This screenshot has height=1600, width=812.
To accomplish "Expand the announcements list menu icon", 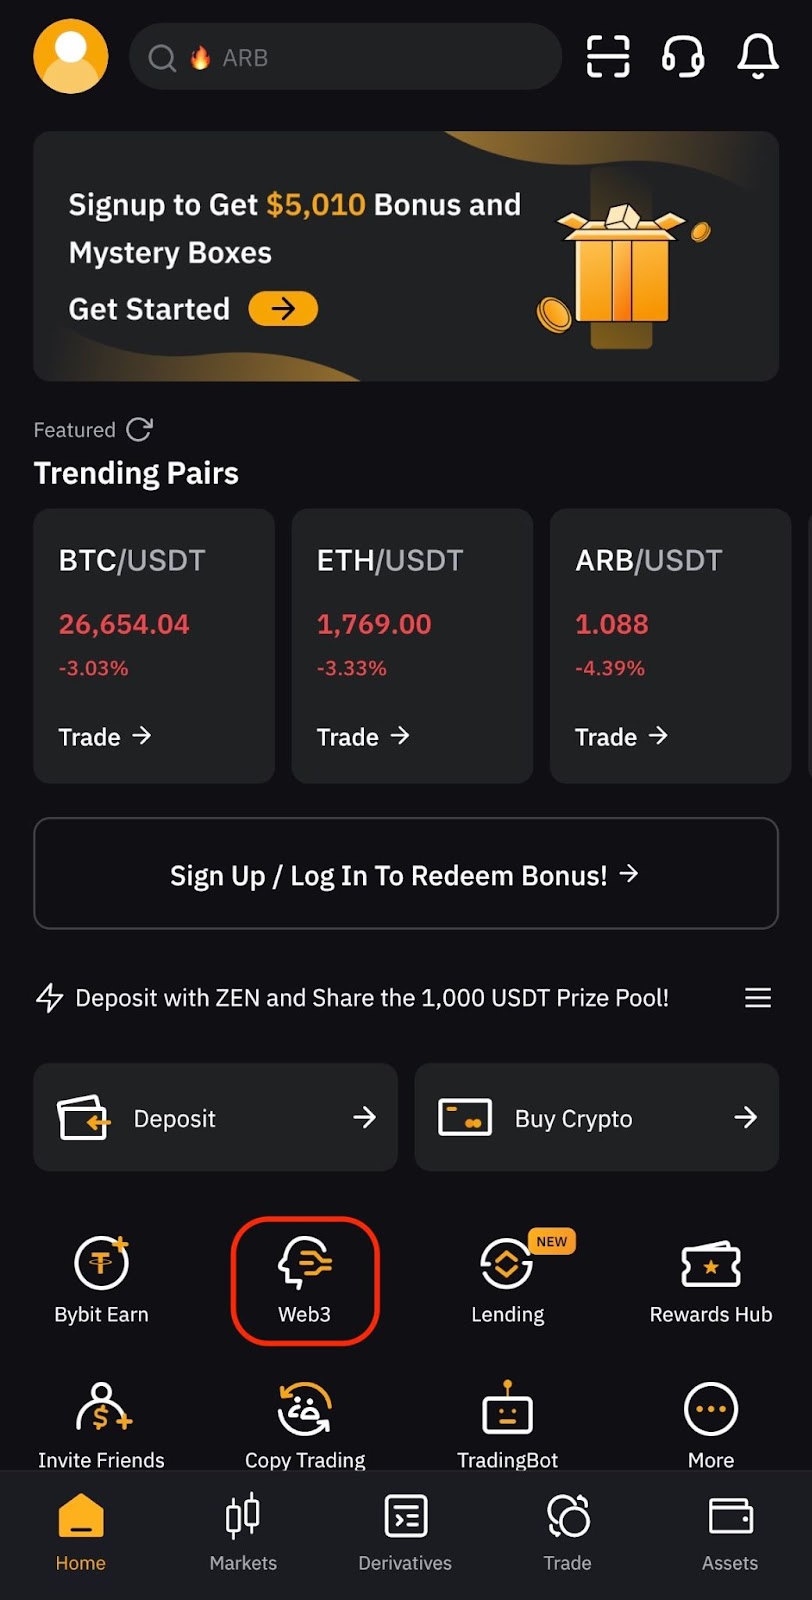I will pos(758,997).
